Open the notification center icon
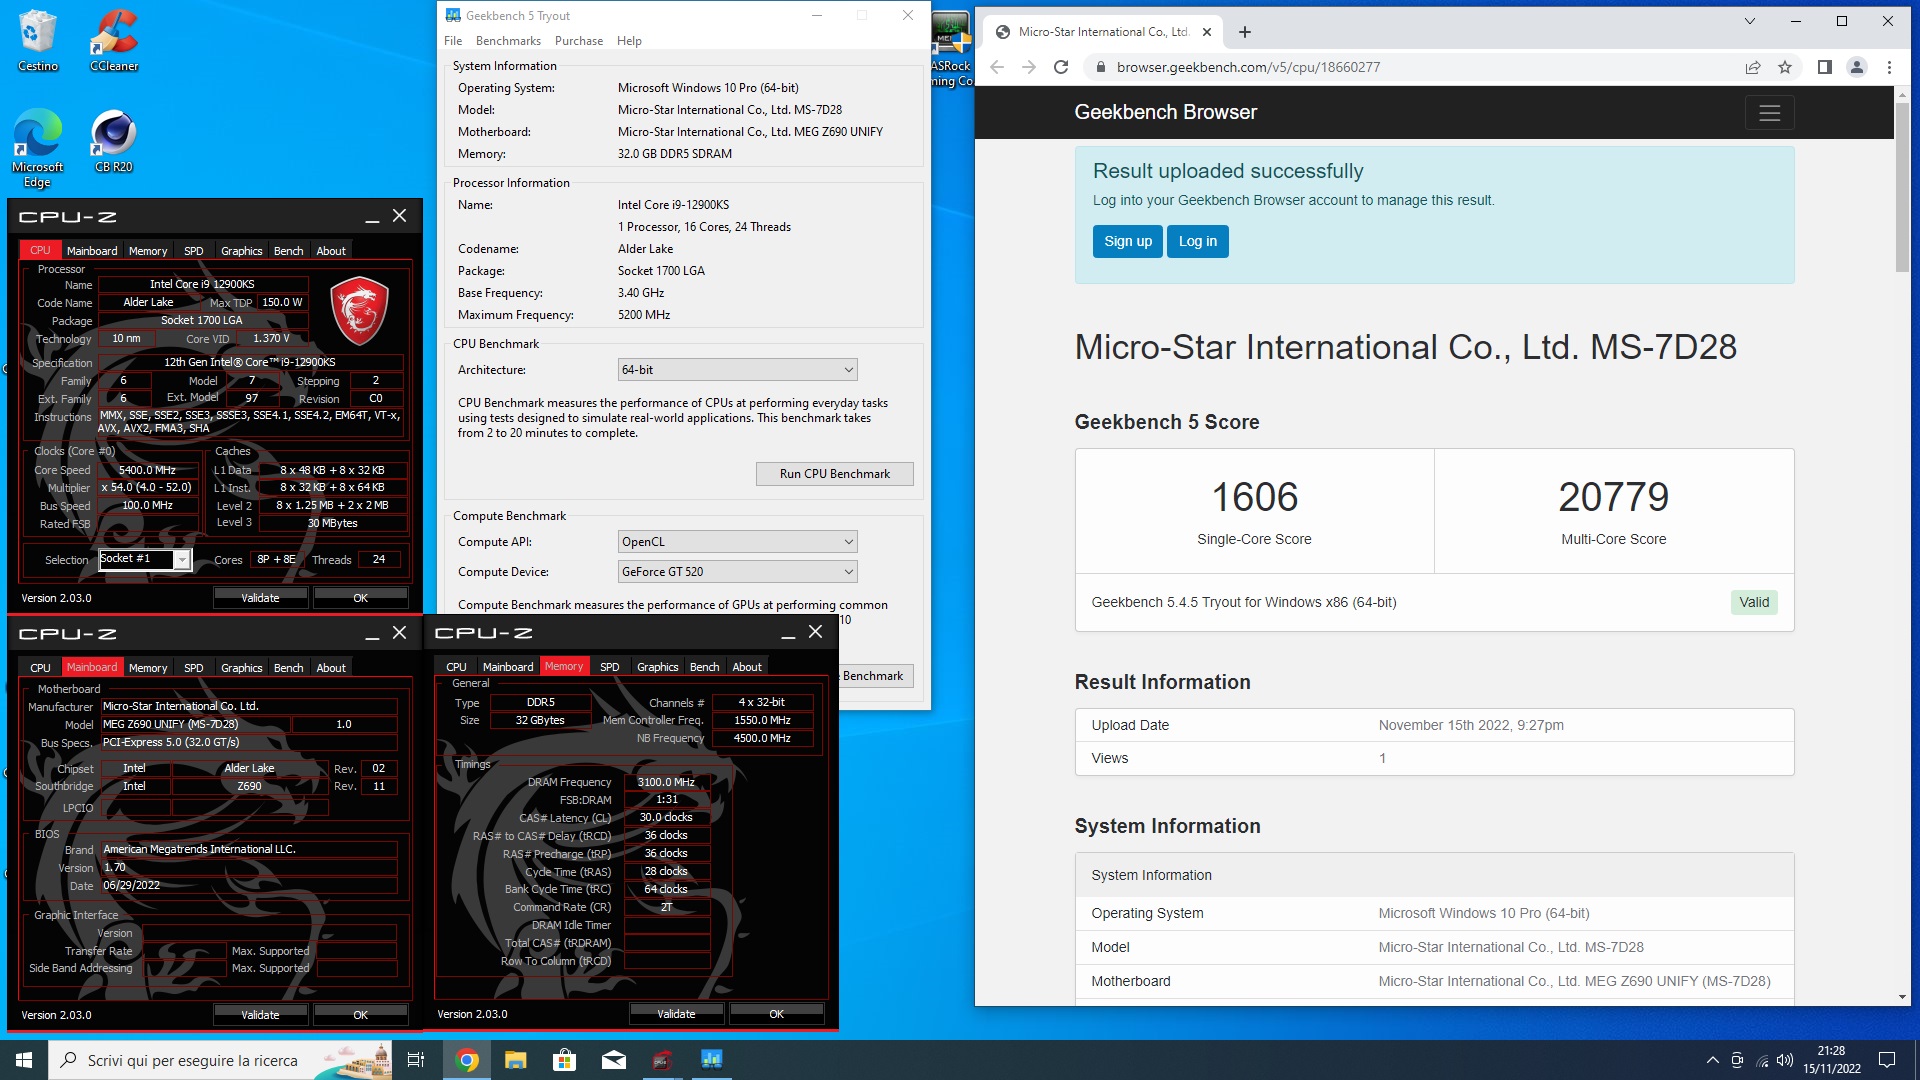The width and height of the screenshot is (1920, 1080). click(x=1887, y=1060)
